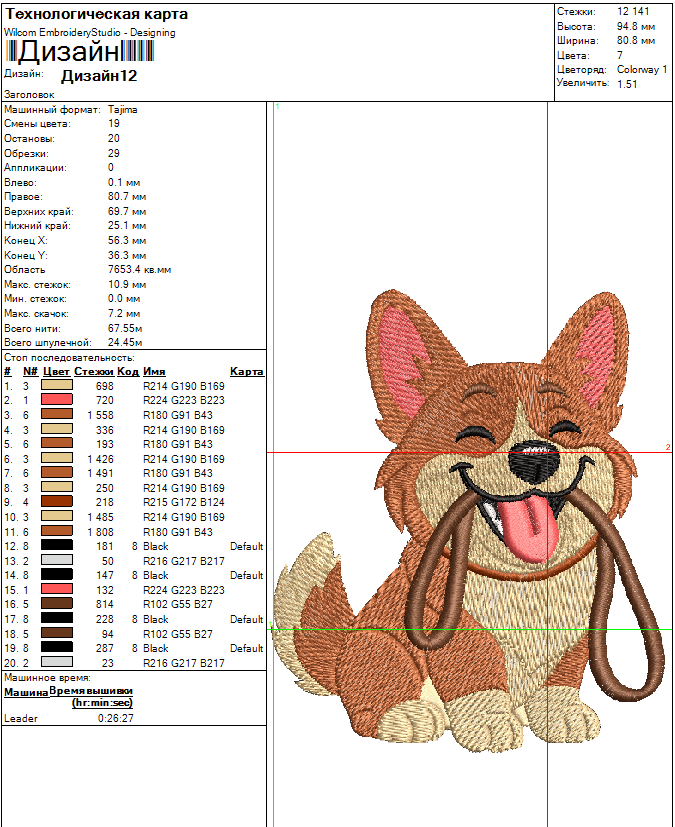675x827 pixels.
Task: Select the dark brown swatch in row 16
Action: tap(57, 603)
